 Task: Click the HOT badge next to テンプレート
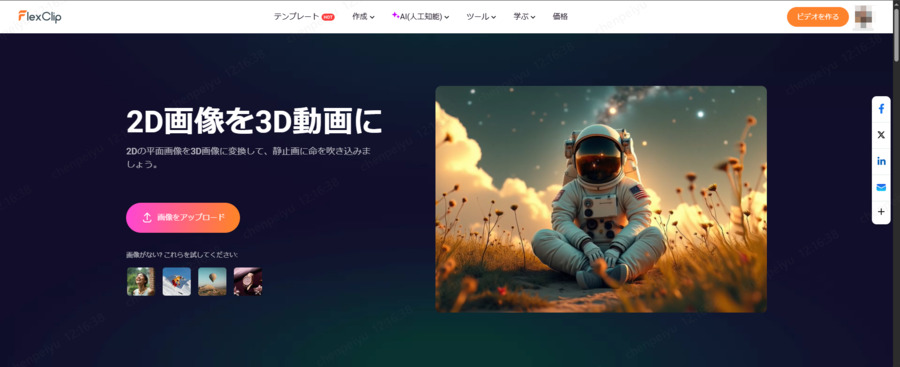[328, 17]
